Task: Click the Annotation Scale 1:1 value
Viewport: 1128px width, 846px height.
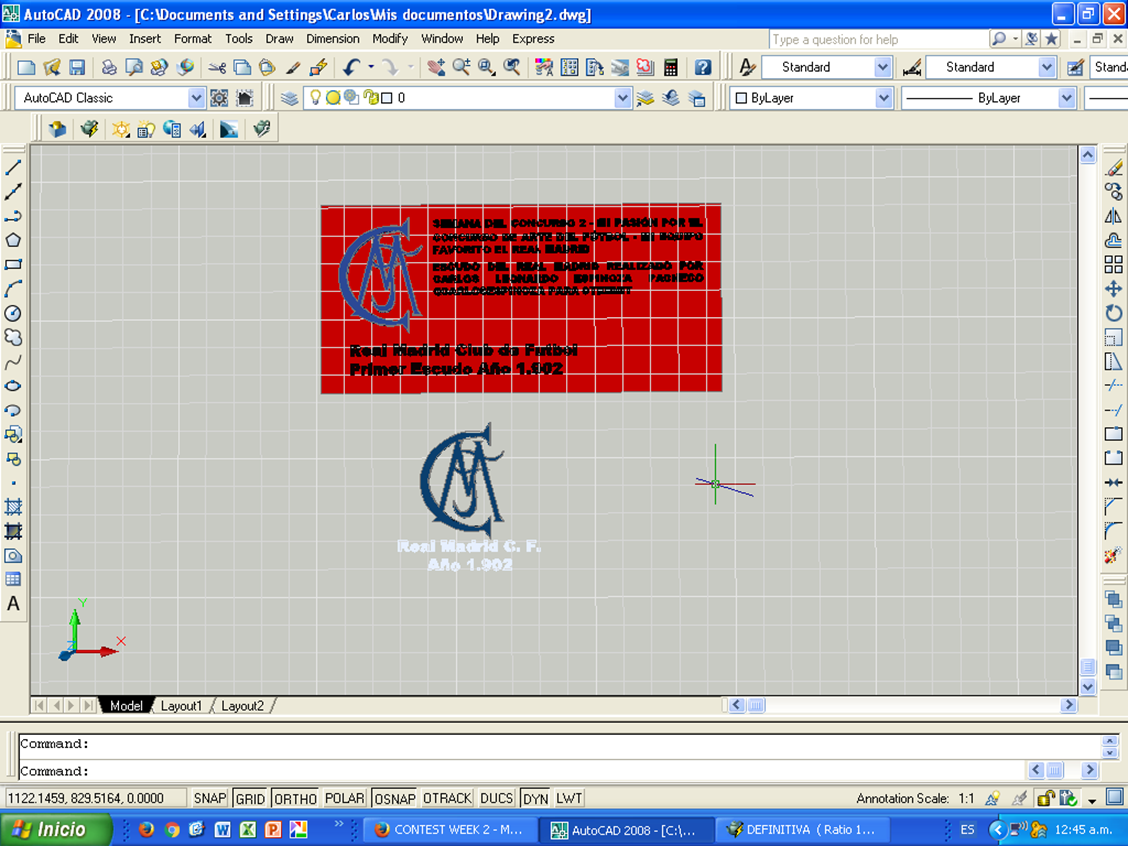Action: [x=966, y=799]
